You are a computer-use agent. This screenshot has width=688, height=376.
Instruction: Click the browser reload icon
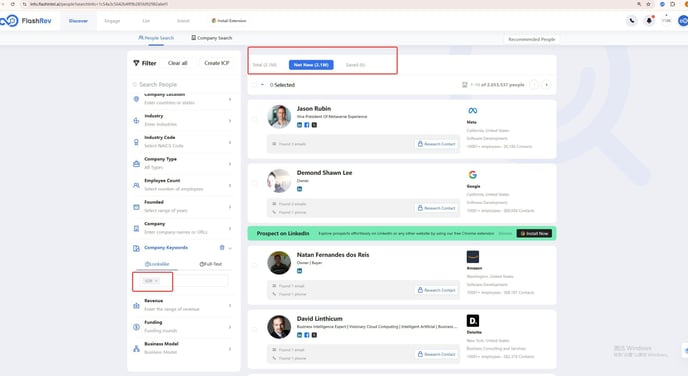pos(13,4)
